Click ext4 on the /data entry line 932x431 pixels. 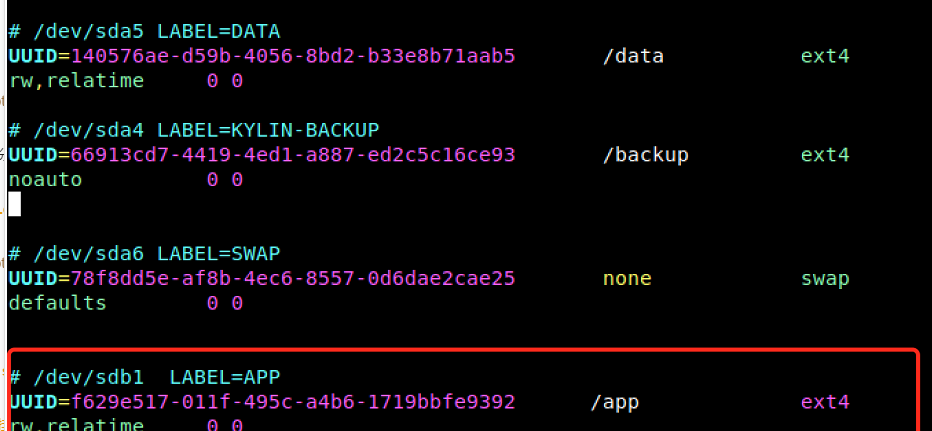pos(824,56)
